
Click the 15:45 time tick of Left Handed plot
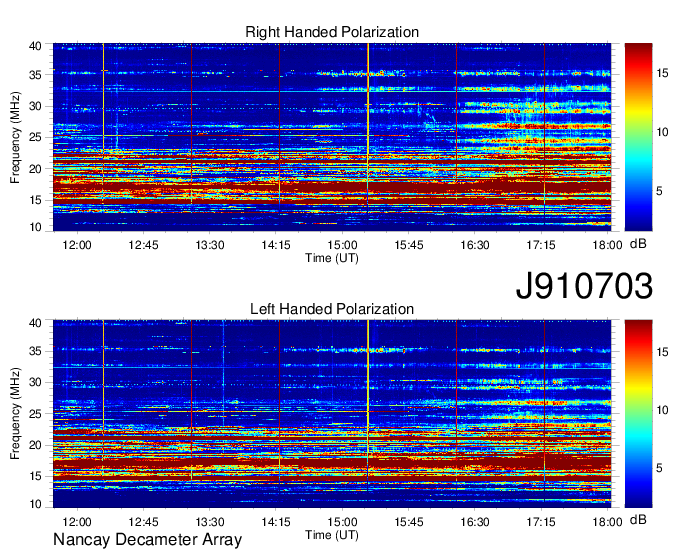(409, 522)
